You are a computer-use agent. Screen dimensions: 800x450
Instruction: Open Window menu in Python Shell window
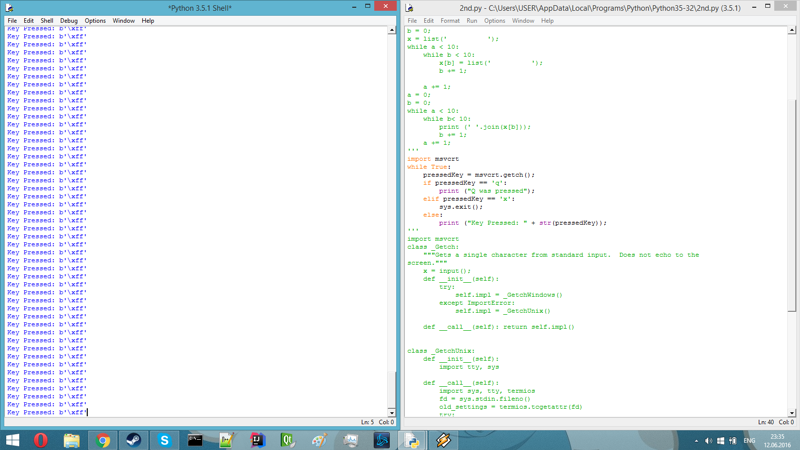[x=123, y=21]
